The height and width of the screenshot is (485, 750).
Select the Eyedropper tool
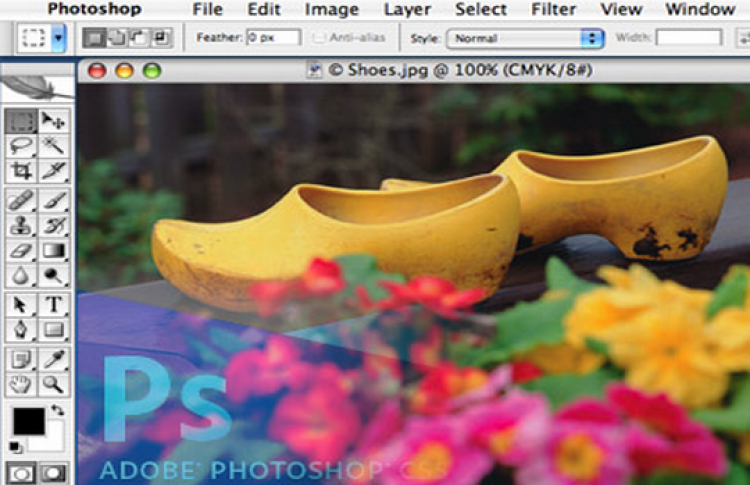point(54,360)
